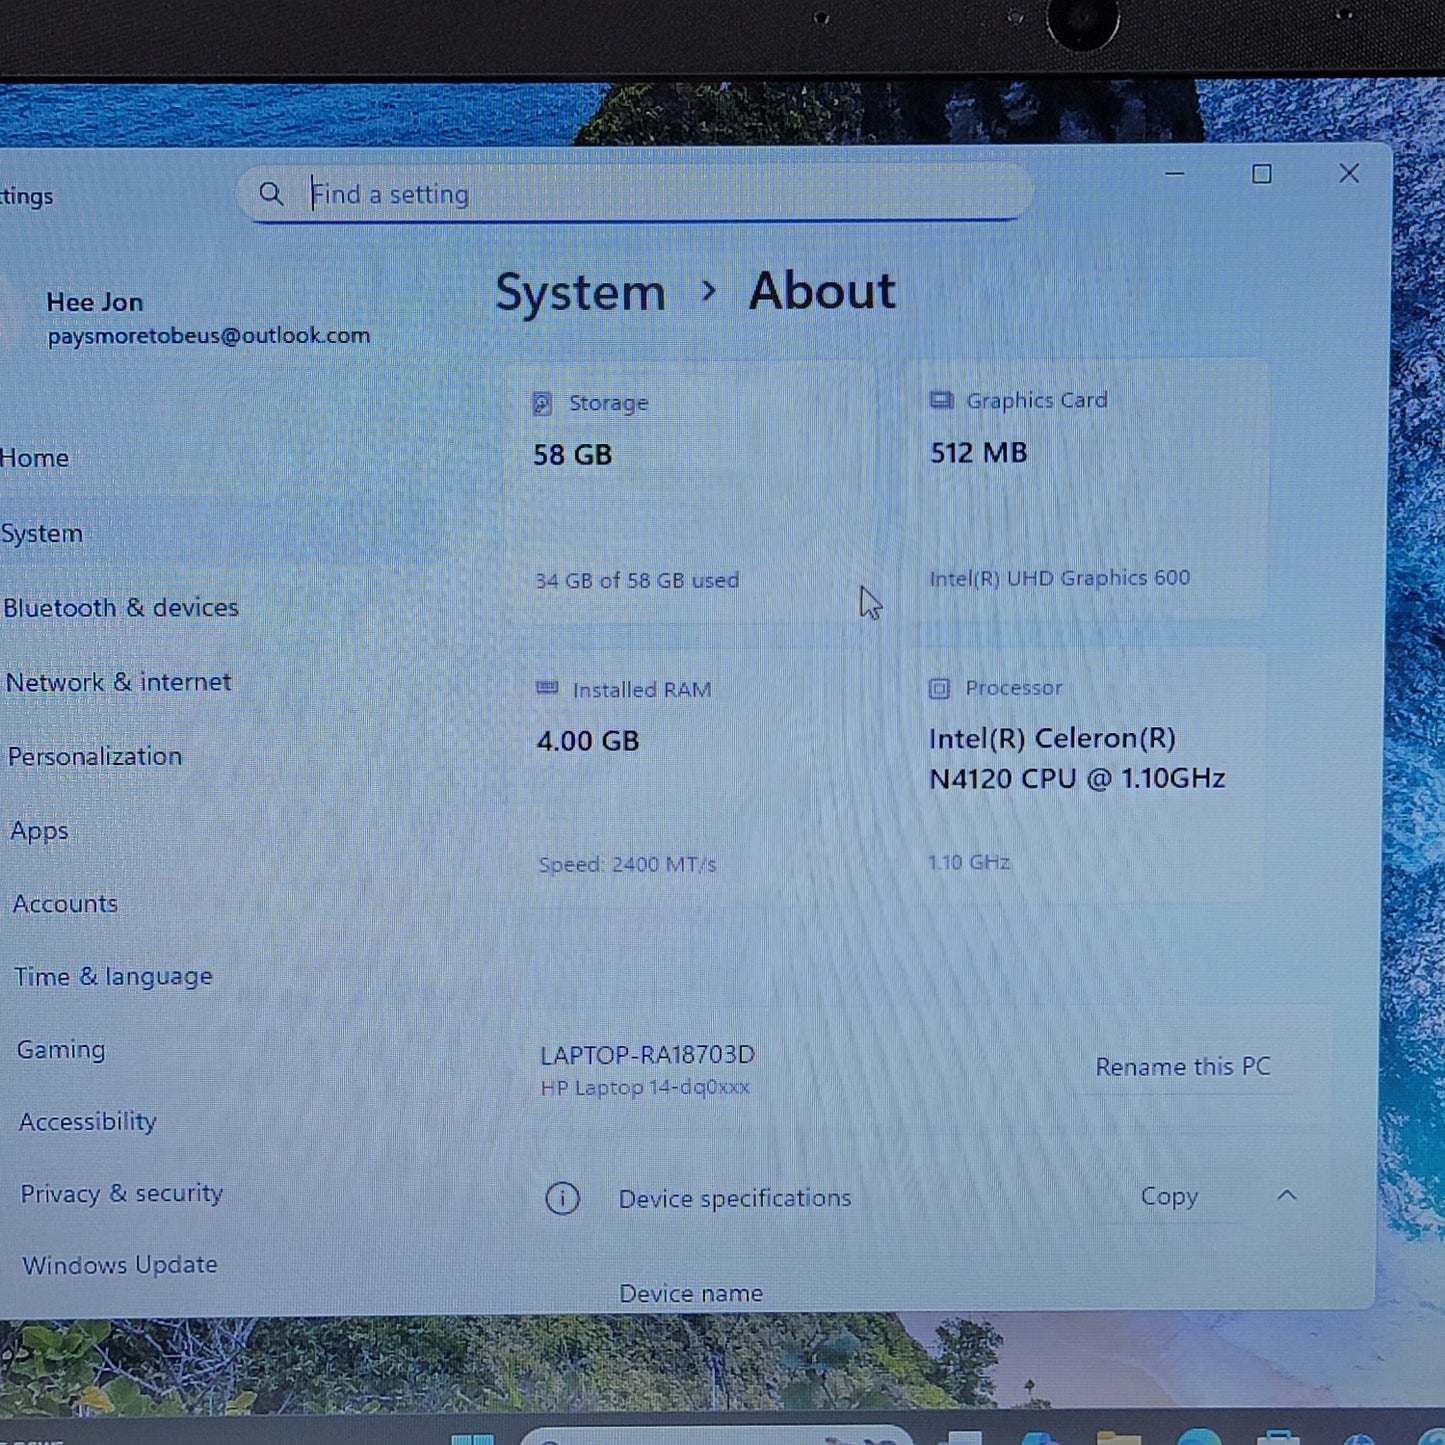The width and height of the screenshot is (1445, 1445).
Task: Click the 4.00 GB RAM value
Action: [588, 741]
